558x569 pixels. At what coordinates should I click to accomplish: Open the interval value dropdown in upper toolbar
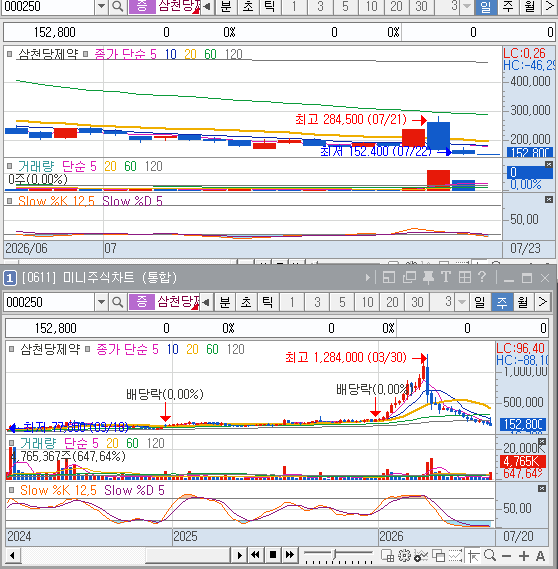click(467, 6)
